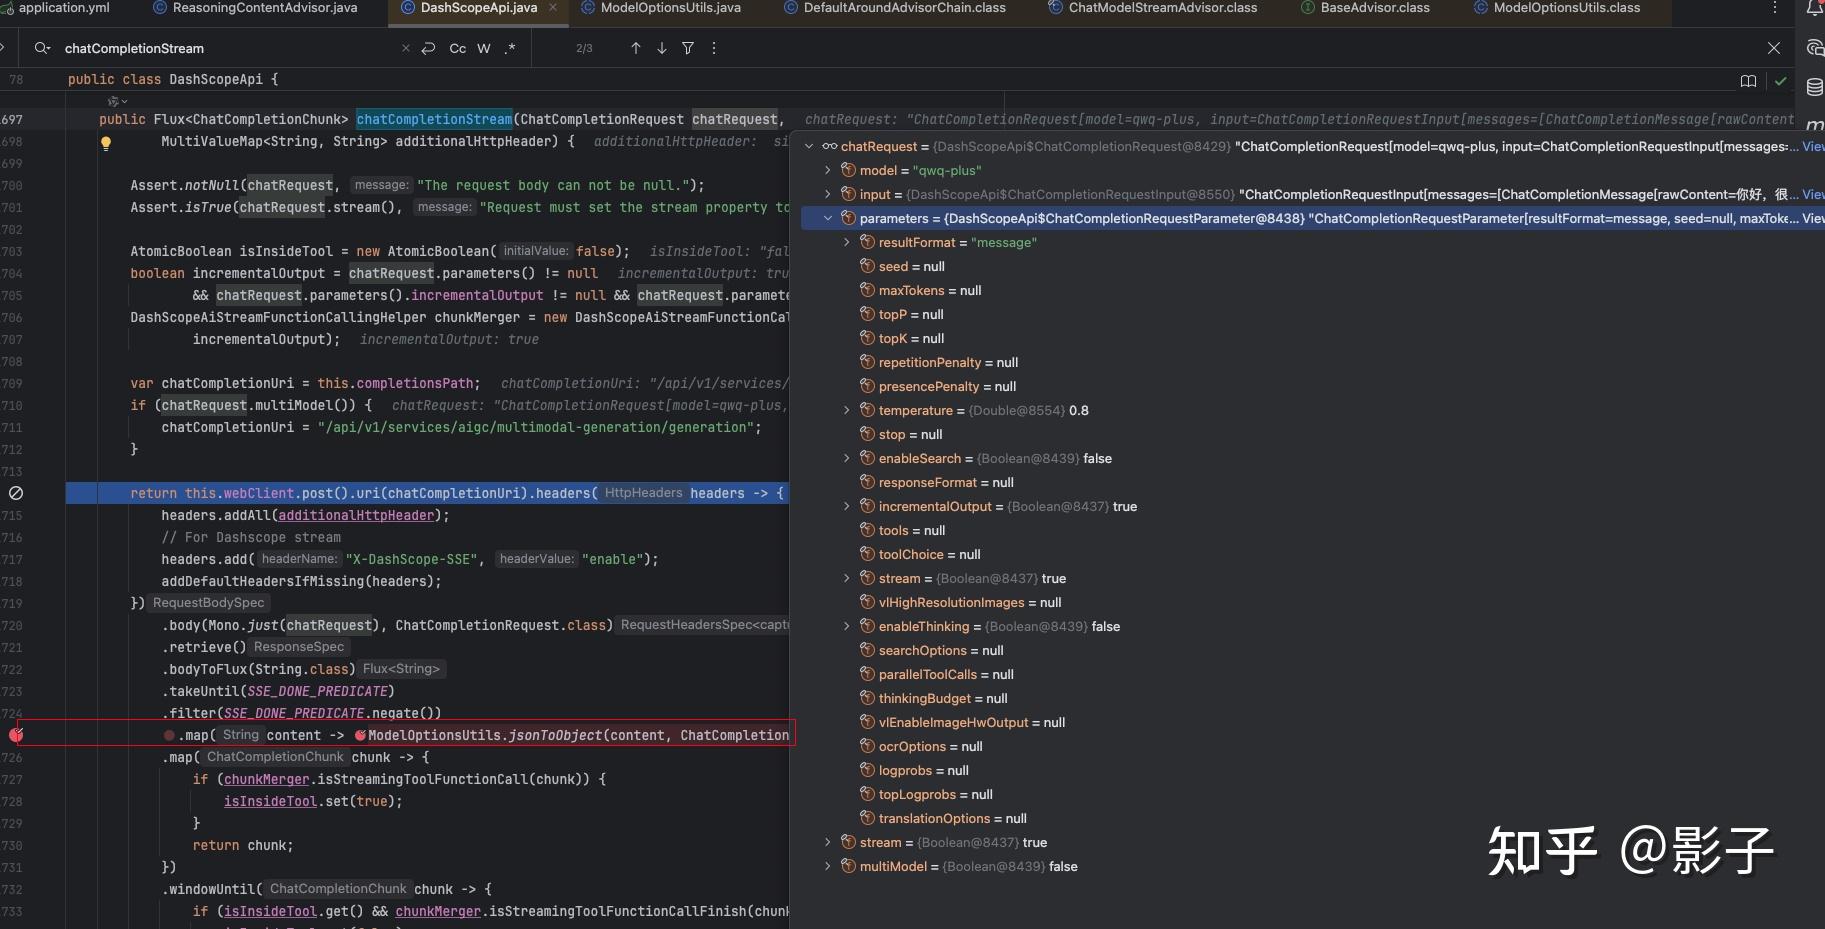Click View link for chatRequest value
This screenshot has height=929, width=1825.
pos(1812,146)
